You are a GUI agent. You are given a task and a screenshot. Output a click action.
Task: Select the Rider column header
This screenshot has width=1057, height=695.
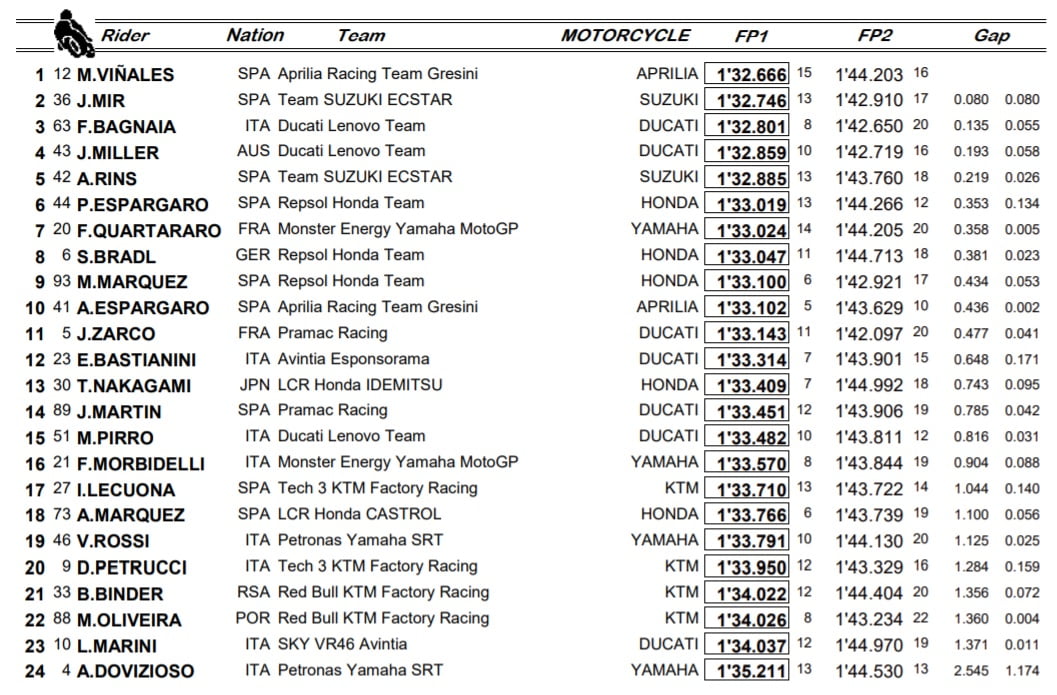click(x=125, y=35)
